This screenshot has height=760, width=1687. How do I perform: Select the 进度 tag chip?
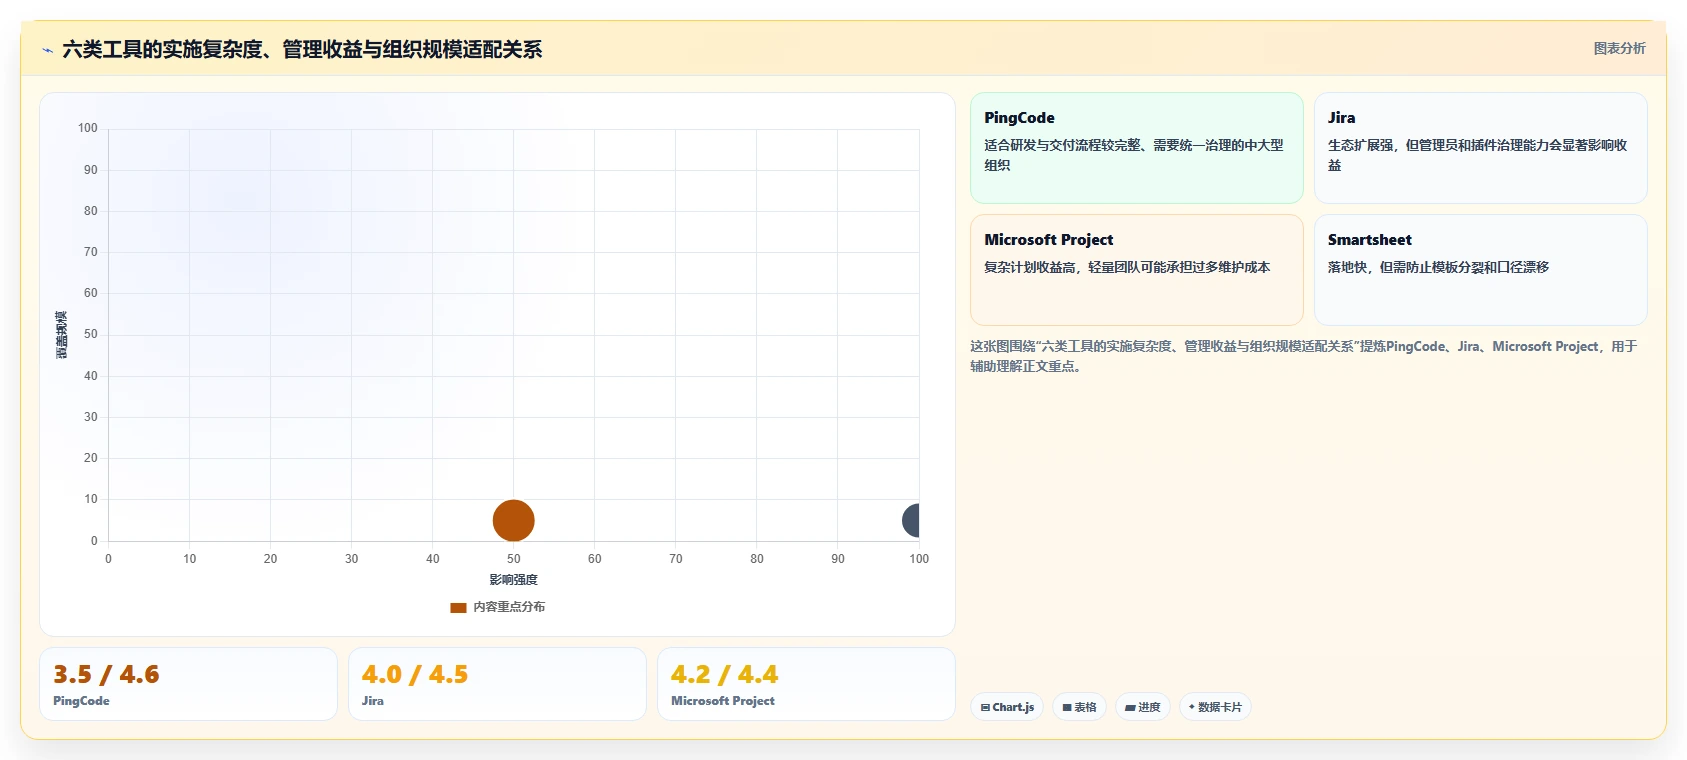coord(1142,707)
